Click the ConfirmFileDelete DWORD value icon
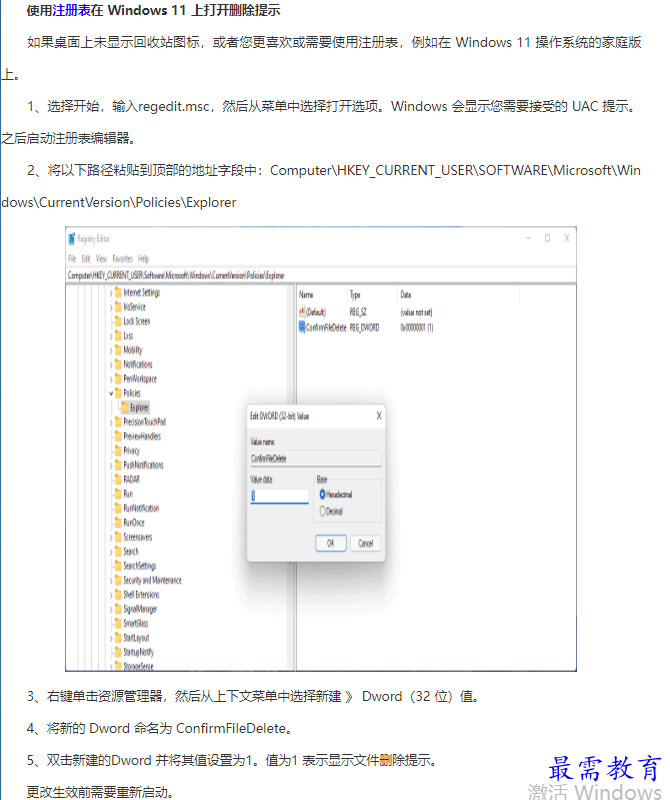 coord(302,327)
